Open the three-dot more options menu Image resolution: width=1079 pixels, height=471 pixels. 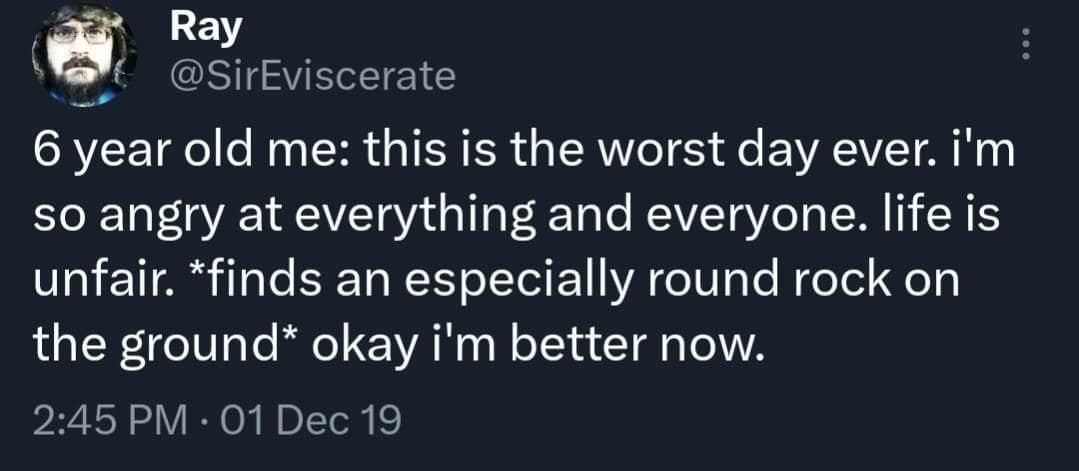tap(1023, 45)
